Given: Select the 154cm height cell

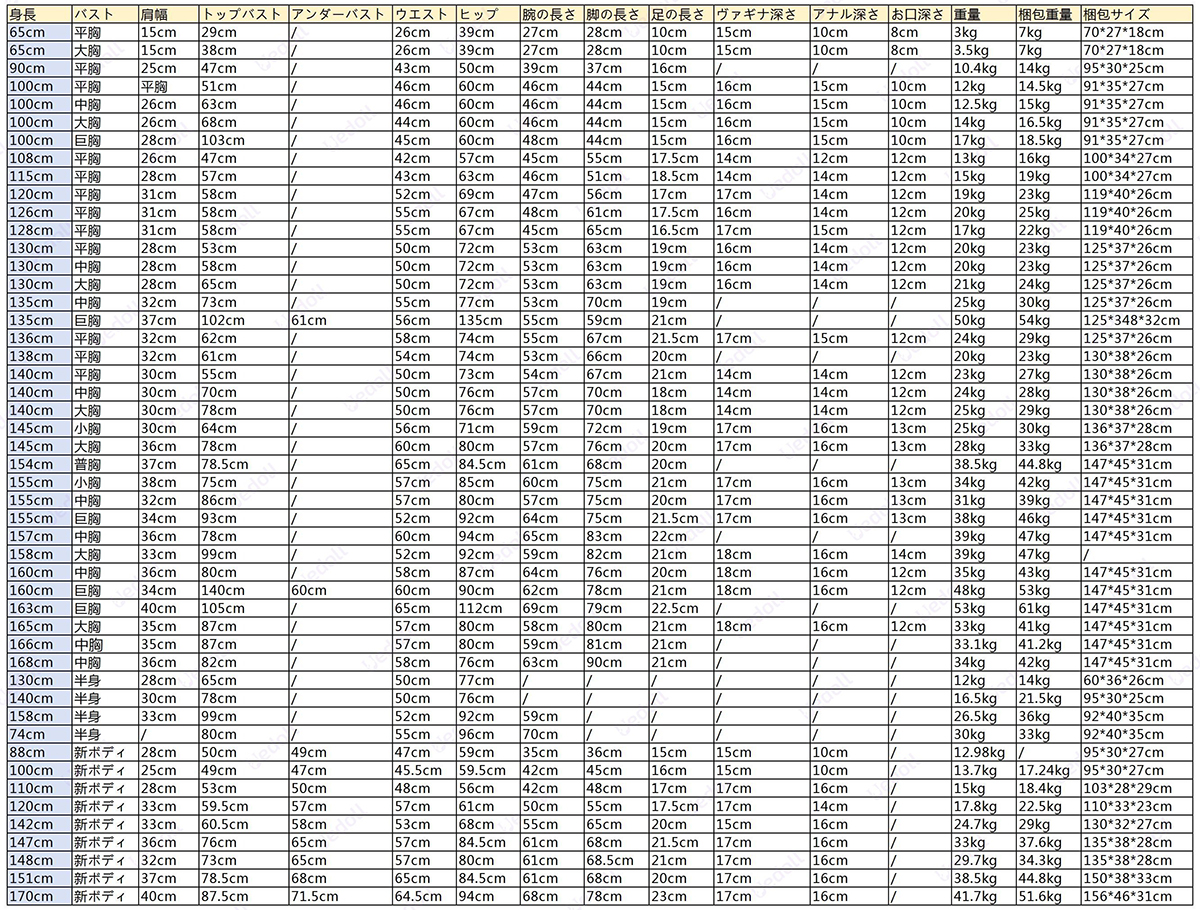Looking at the screenshot, I should pos(39,464).
